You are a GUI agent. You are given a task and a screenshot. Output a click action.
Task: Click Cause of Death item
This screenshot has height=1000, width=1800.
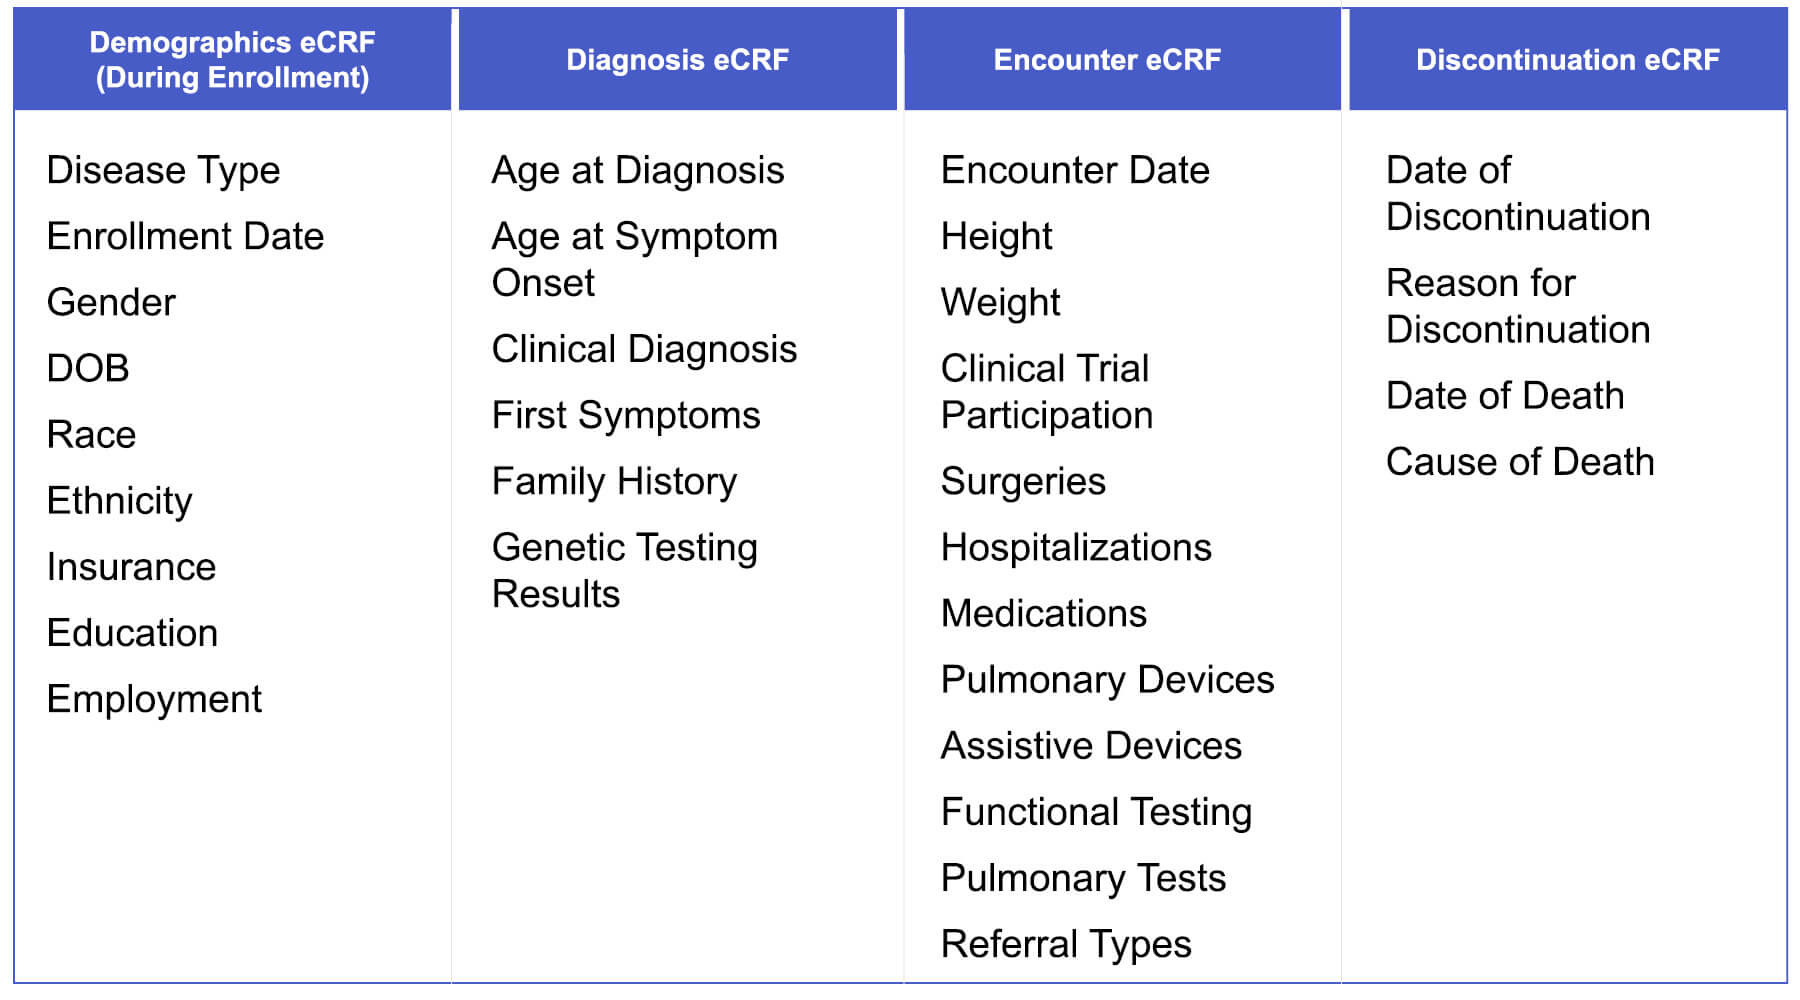coord(1520,462)
